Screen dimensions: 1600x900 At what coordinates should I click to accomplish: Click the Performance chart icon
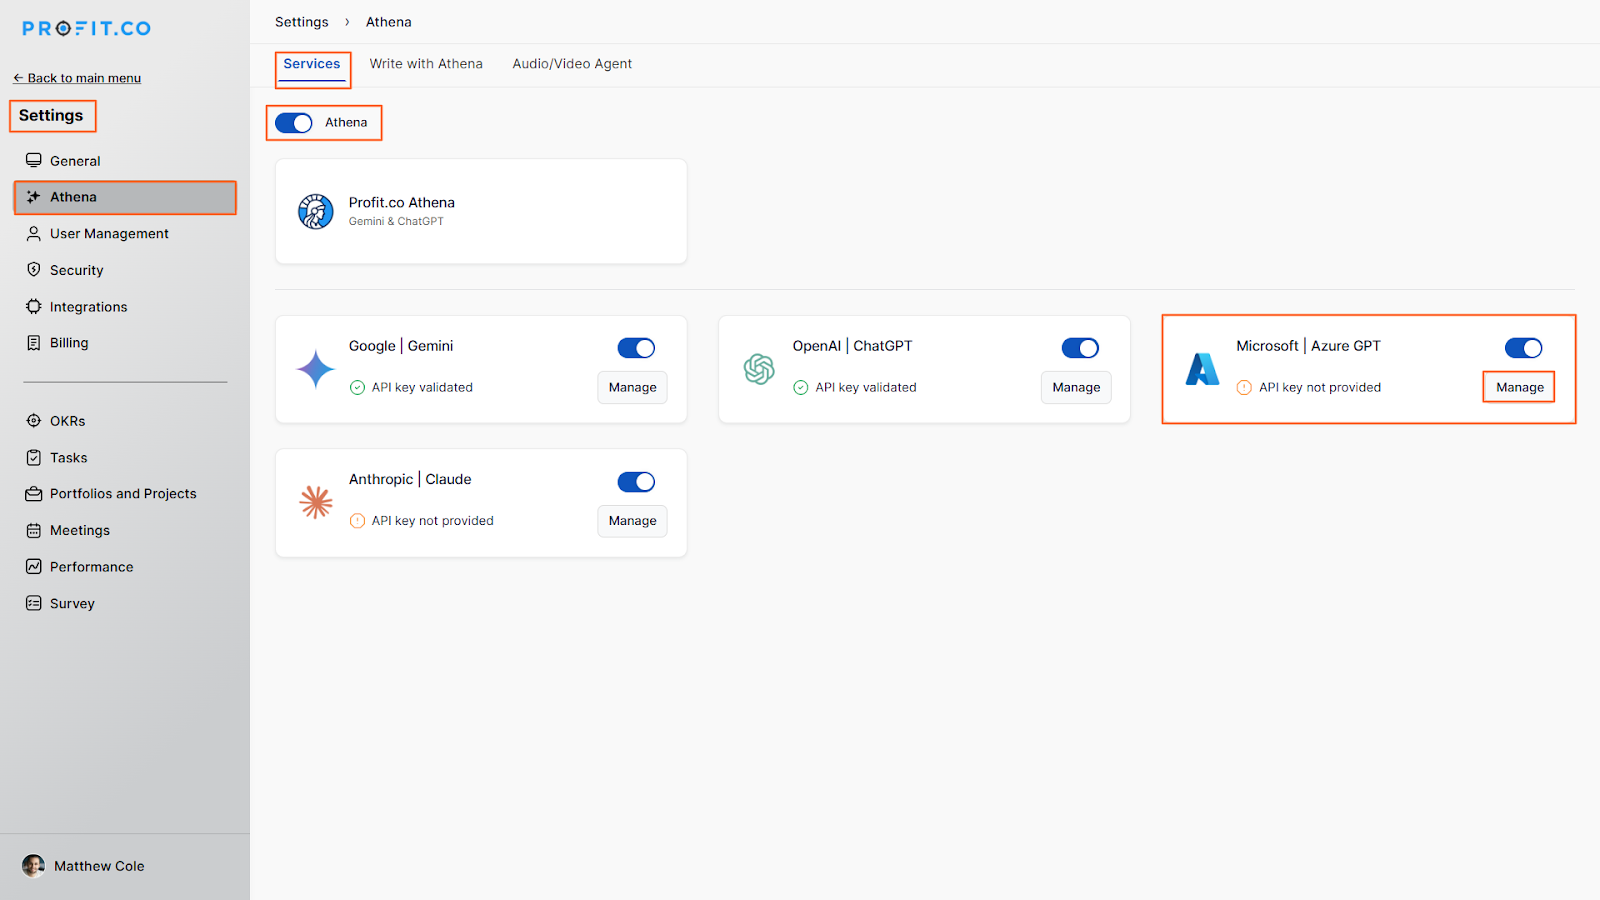34,567
